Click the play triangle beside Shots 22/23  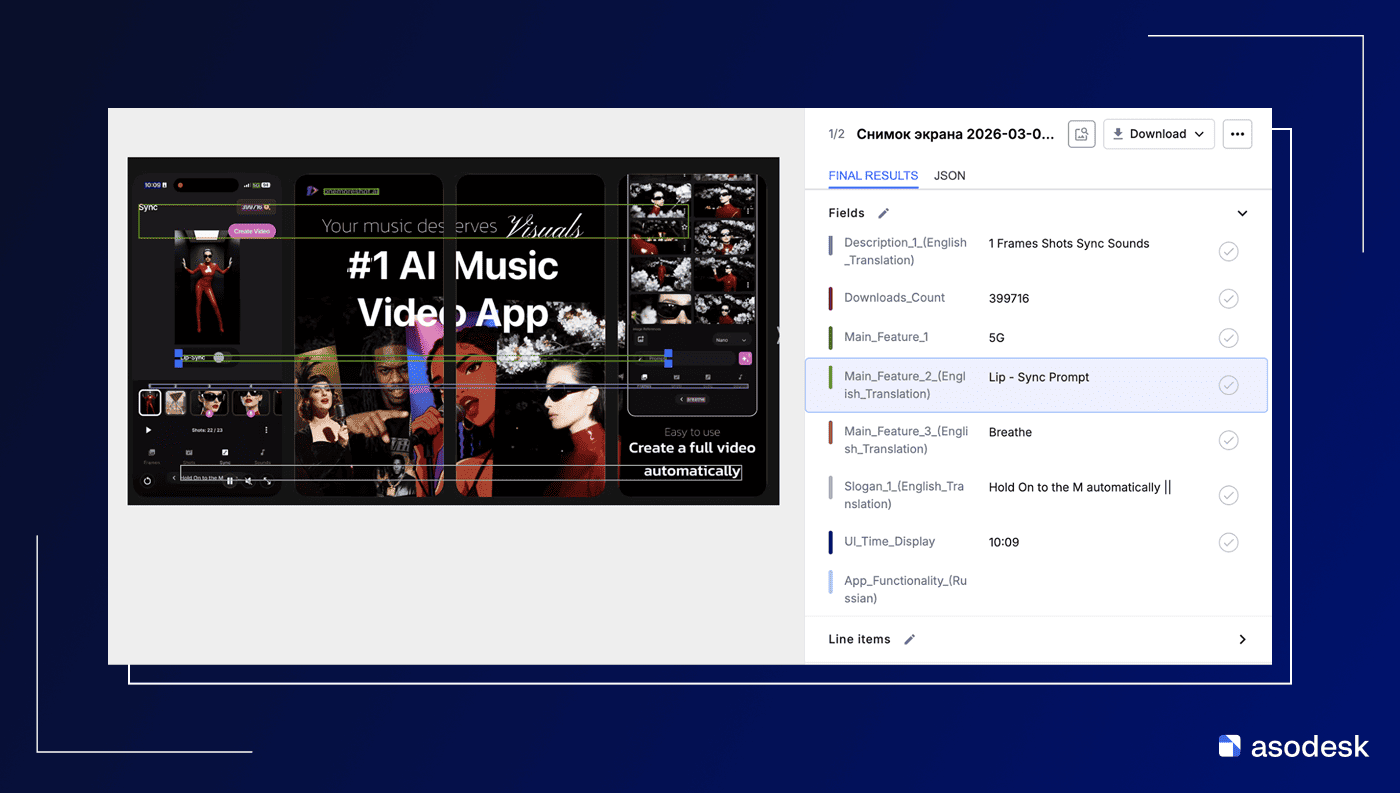click(149, 430)
